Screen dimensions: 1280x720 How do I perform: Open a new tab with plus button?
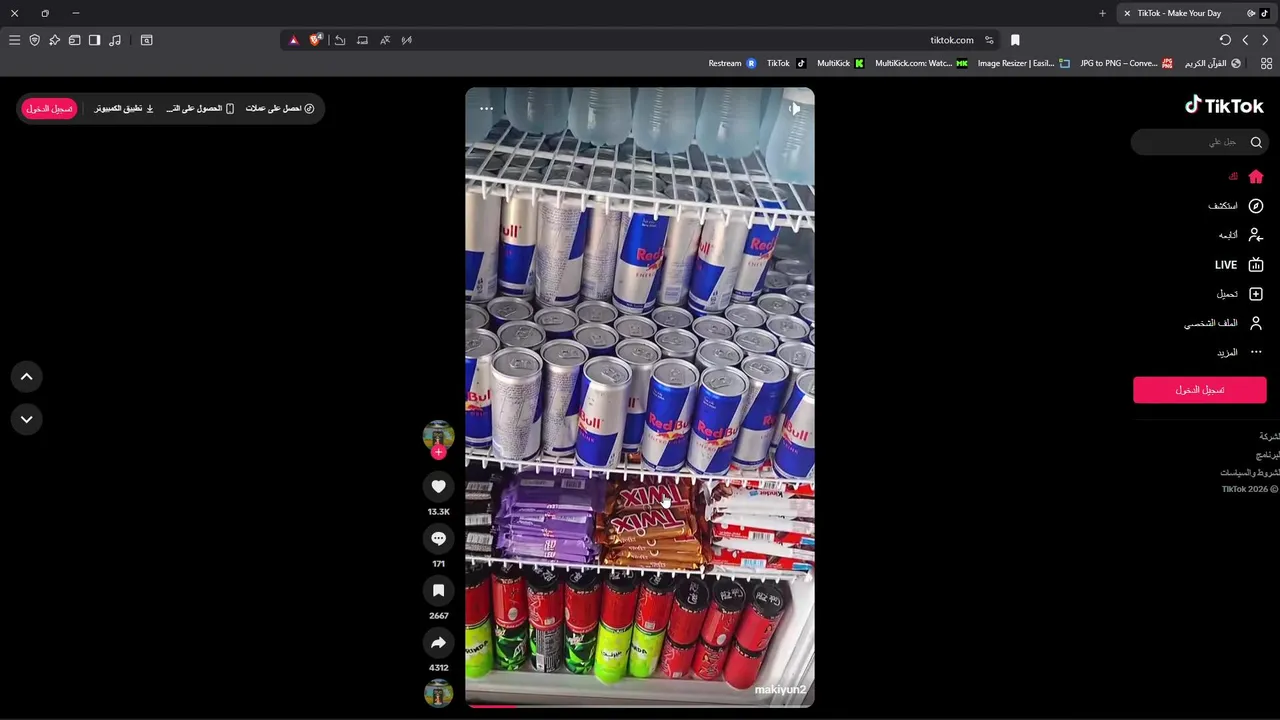(x=1102, y=13)
